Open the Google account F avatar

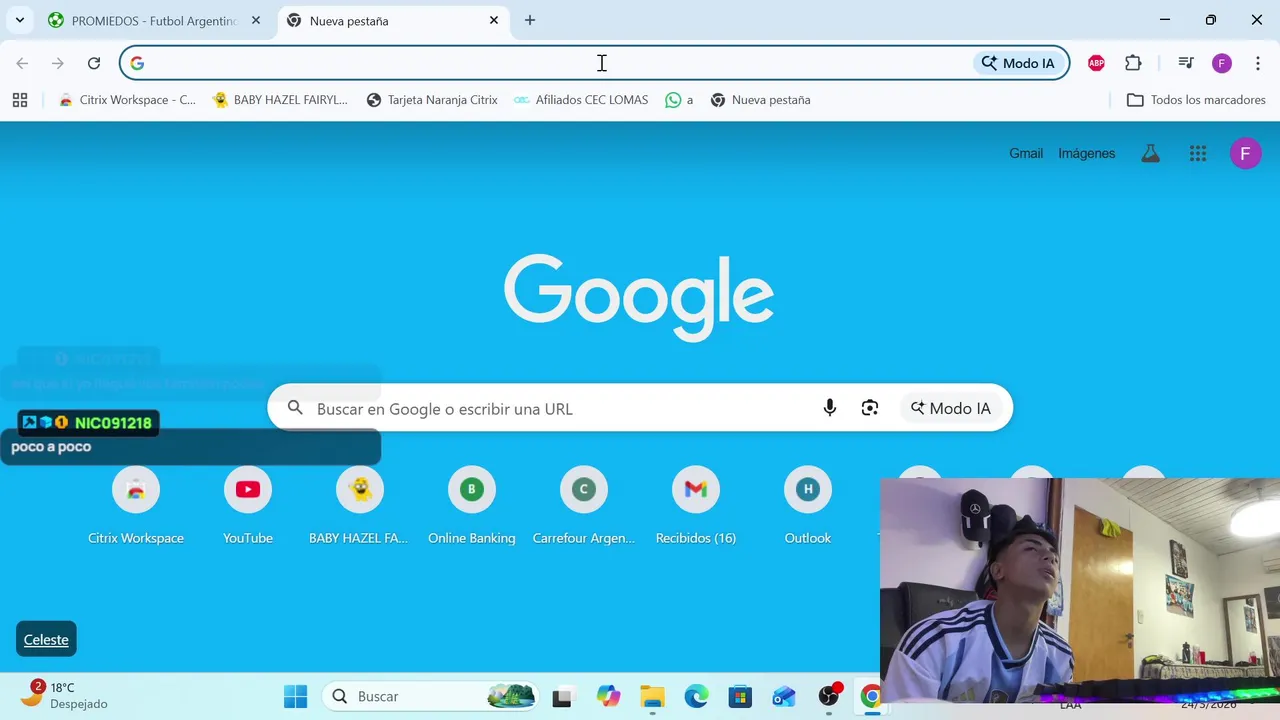click(x=1245, y=153)
